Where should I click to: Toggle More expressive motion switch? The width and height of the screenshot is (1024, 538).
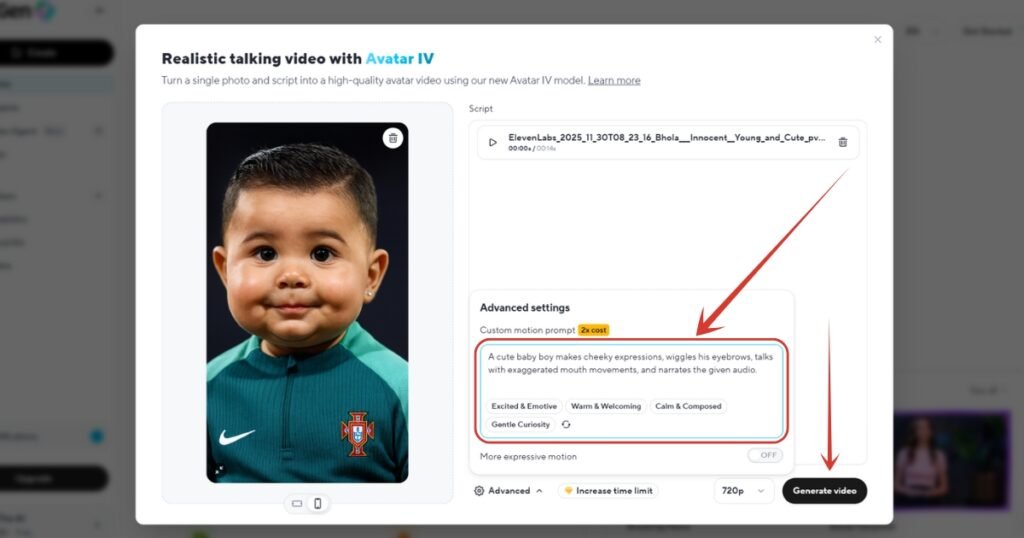point(765,455)
